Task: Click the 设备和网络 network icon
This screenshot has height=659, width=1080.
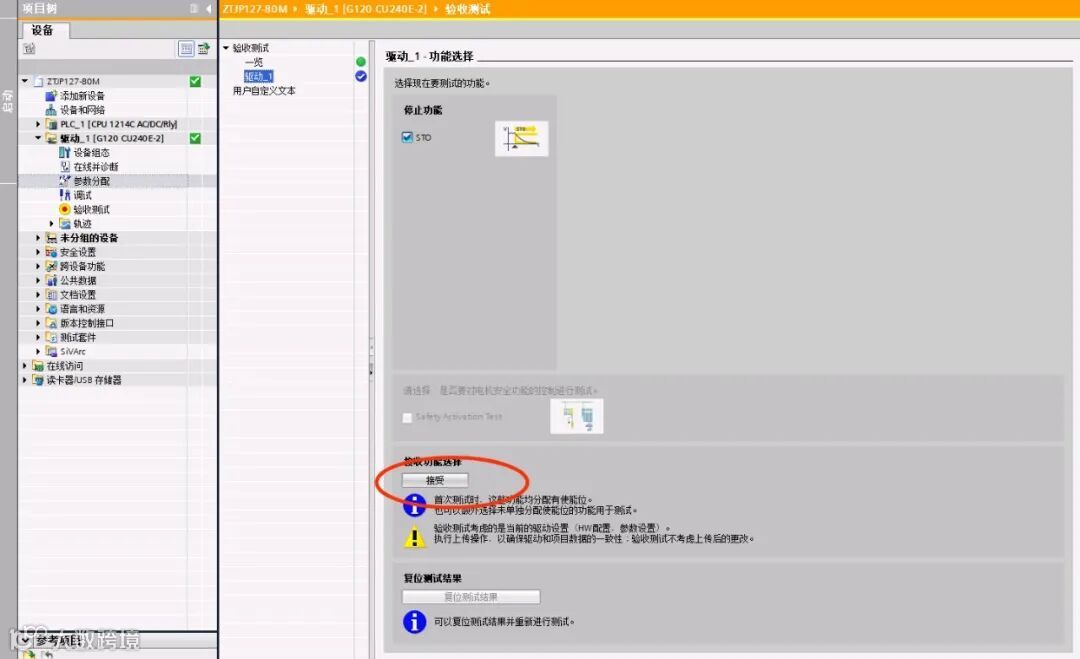Action: 51,110
